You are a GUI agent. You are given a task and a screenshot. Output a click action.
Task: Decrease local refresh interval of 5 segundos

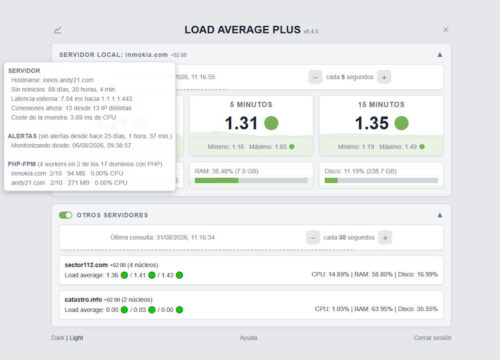315,77
